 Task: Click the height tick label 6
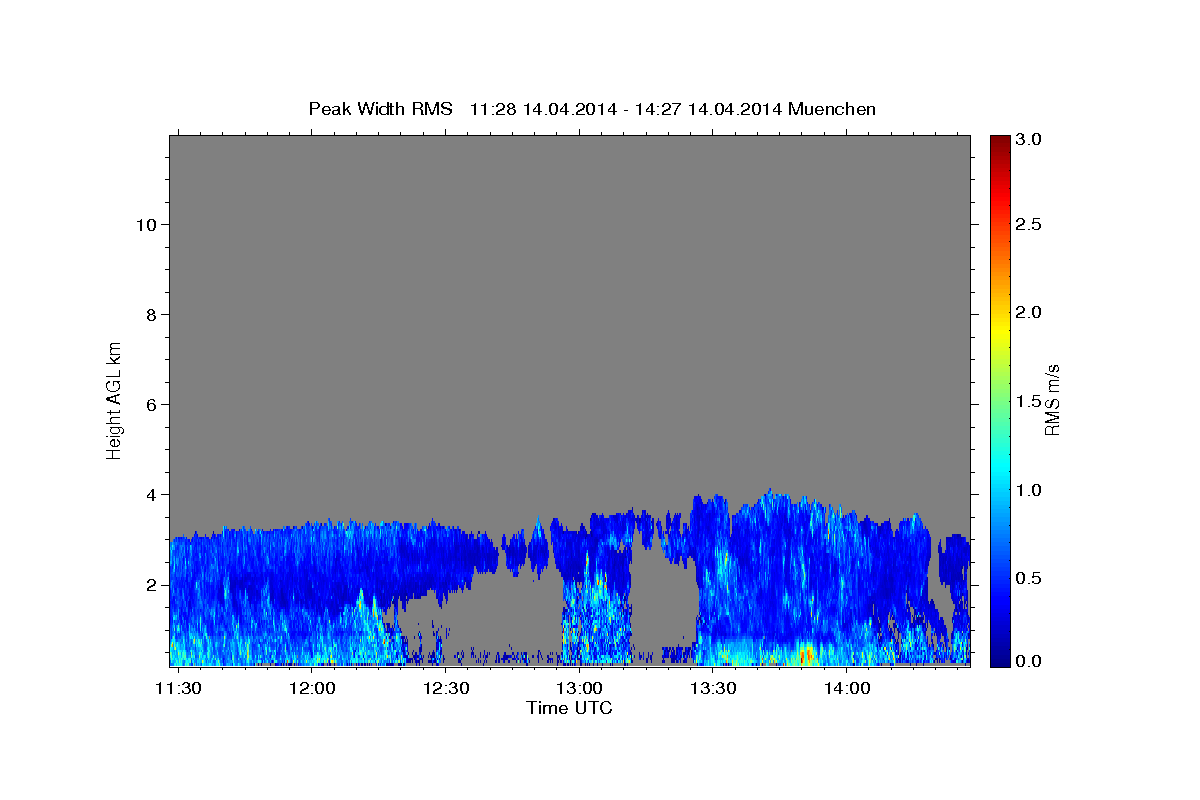(151, 404)
